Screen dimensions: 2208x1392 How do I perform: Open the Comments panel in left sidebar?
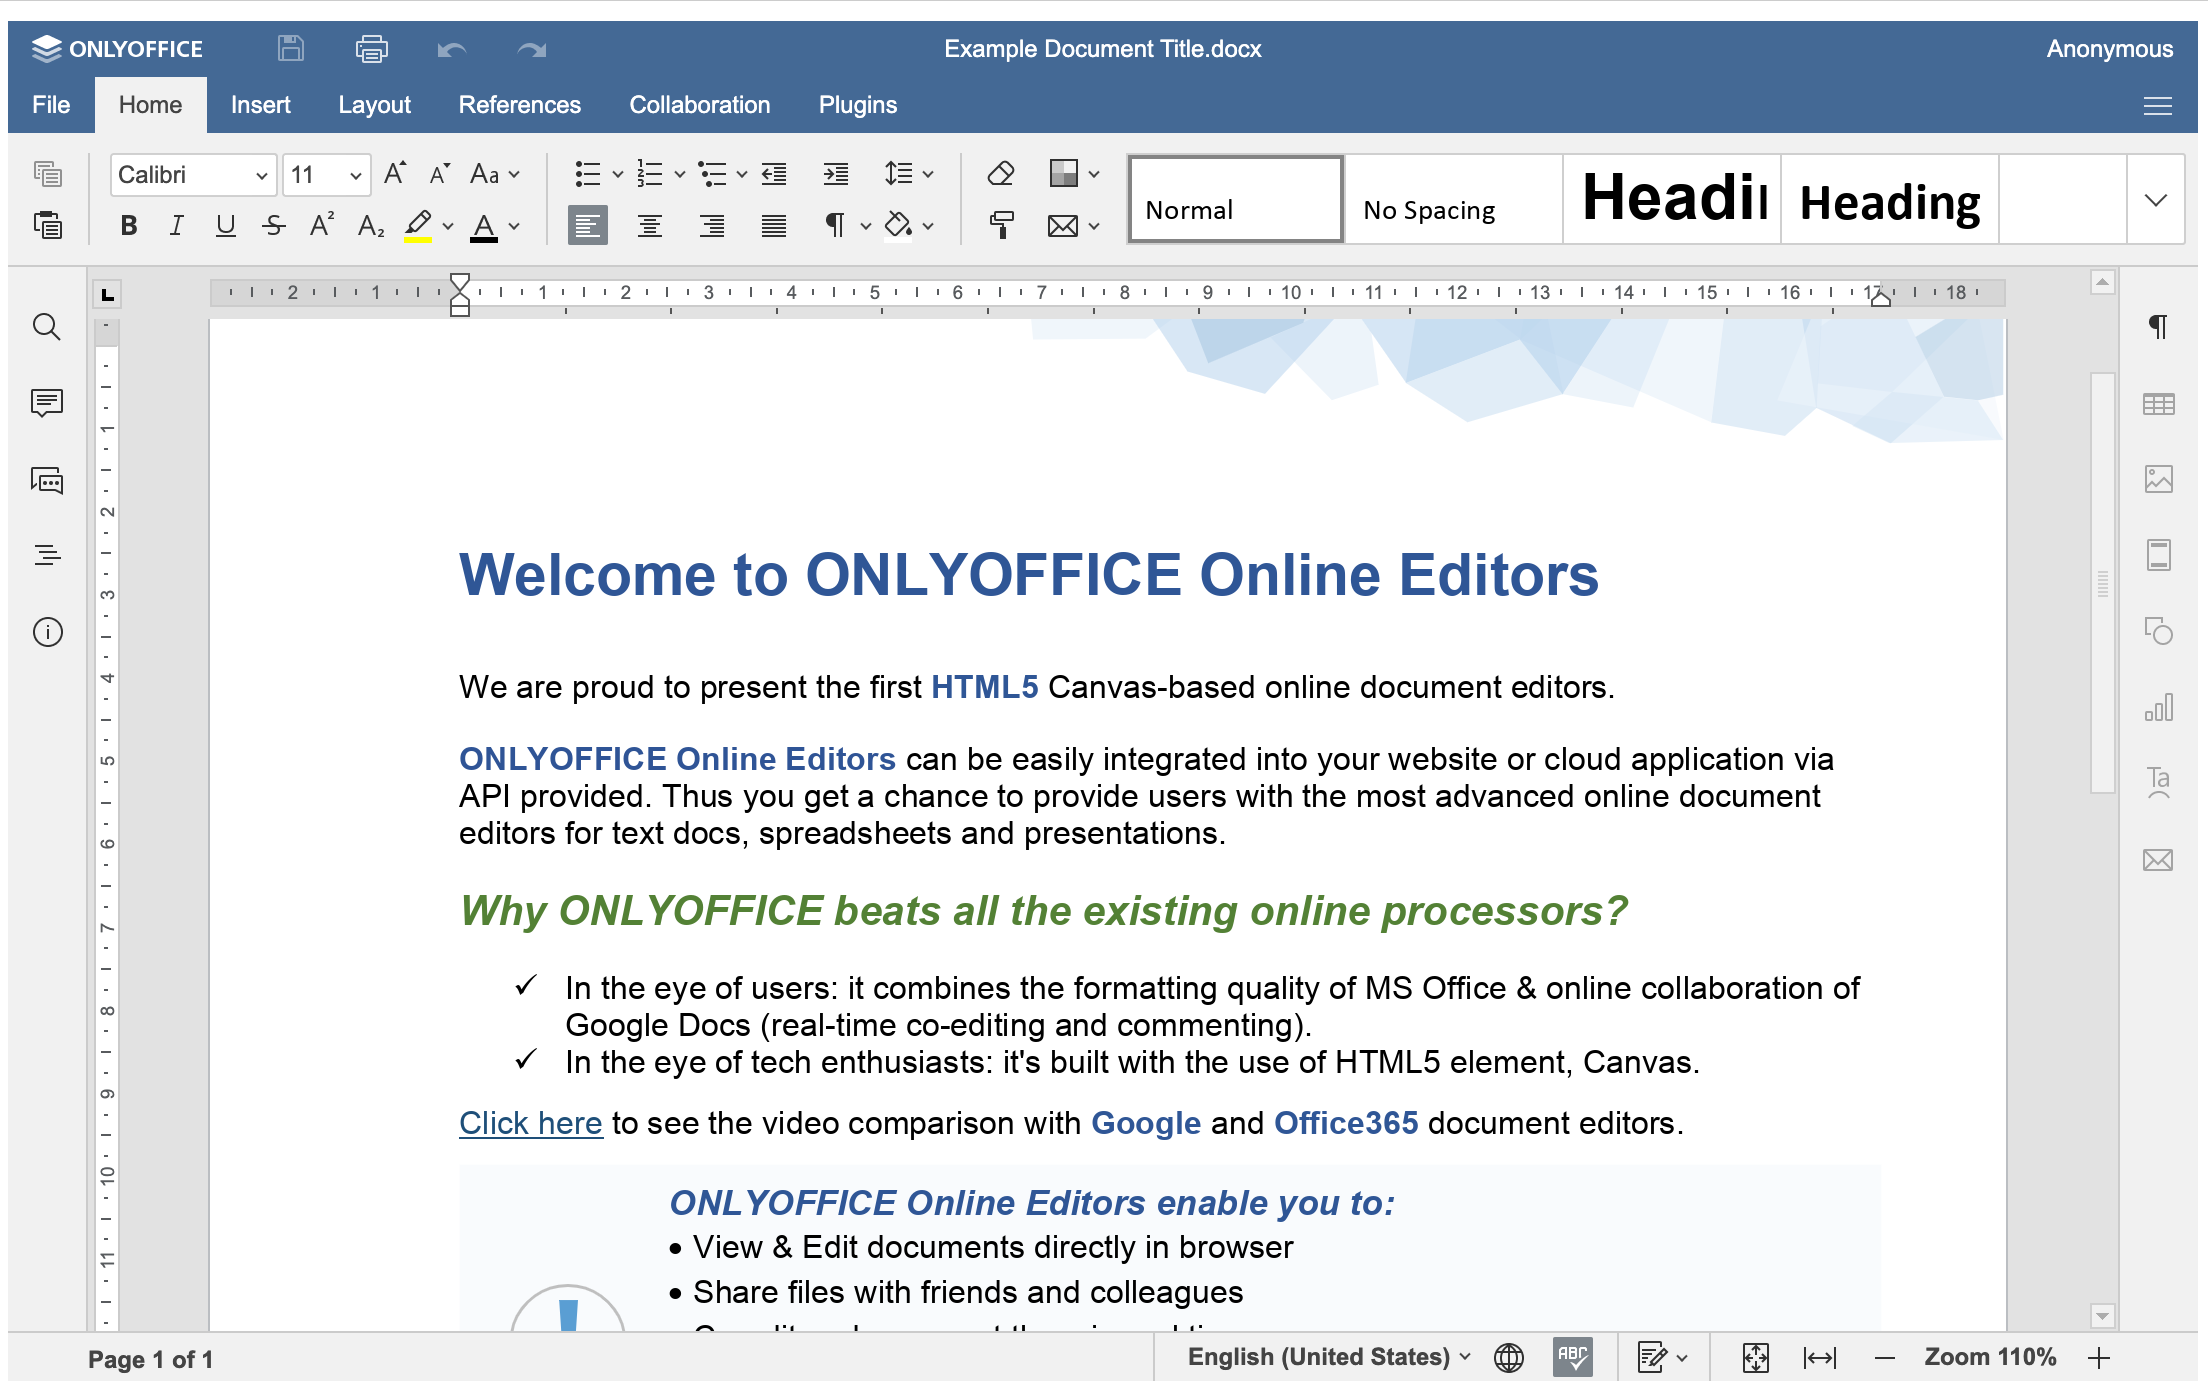tap(46, 403)
